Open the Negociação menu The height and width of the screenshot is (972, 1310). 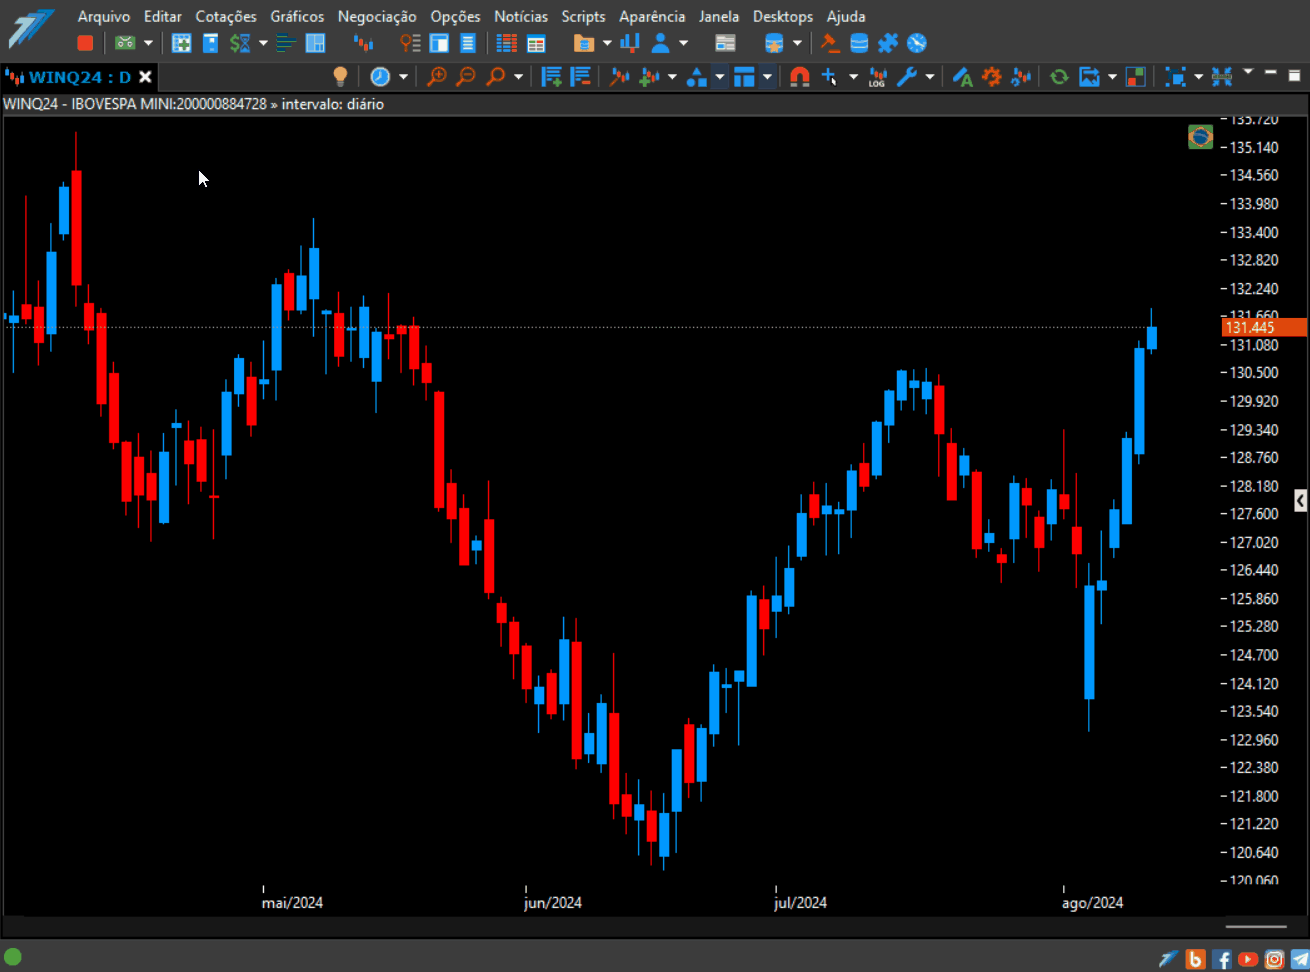377,16
